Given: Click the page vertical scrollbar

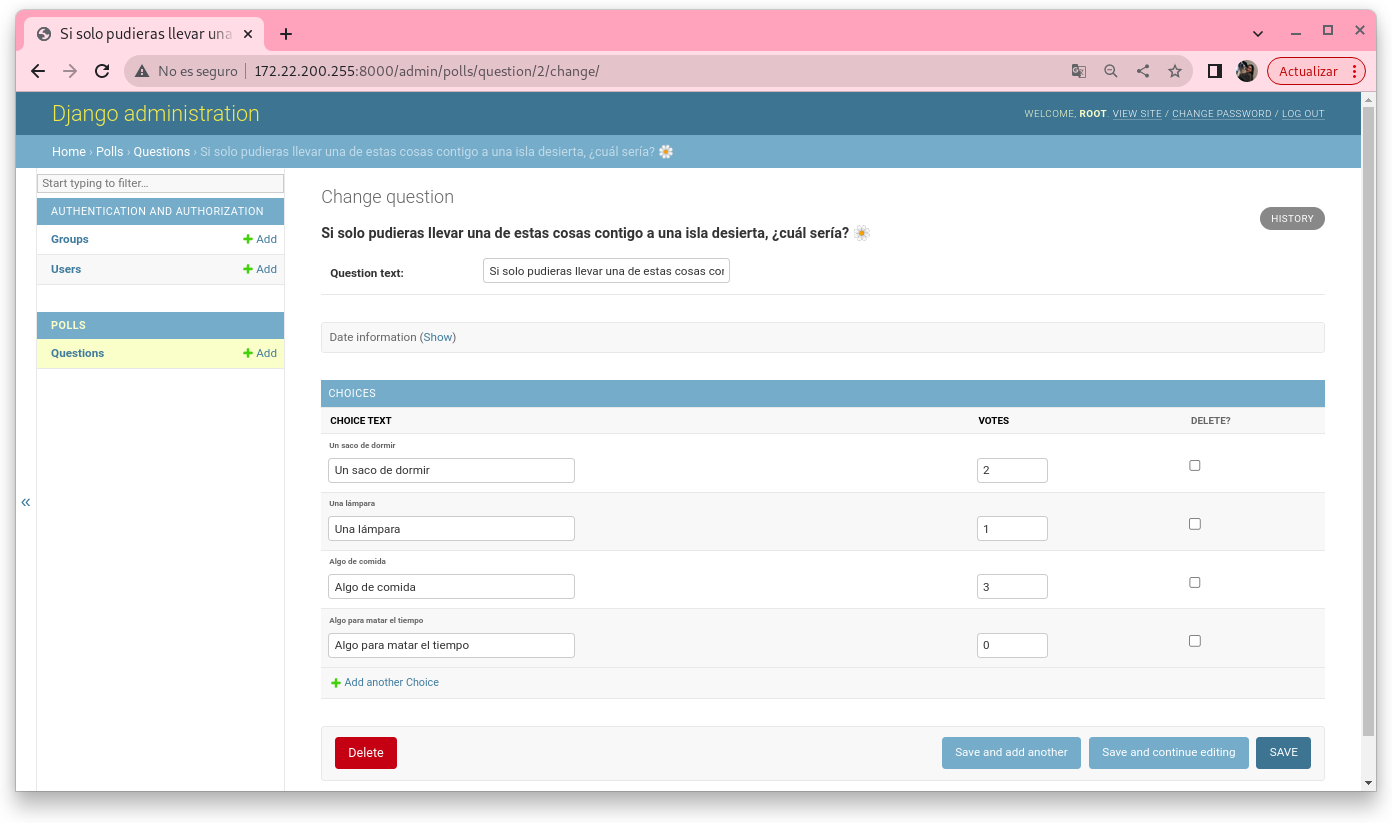Looking at the screenshot, I should 1368,400.
